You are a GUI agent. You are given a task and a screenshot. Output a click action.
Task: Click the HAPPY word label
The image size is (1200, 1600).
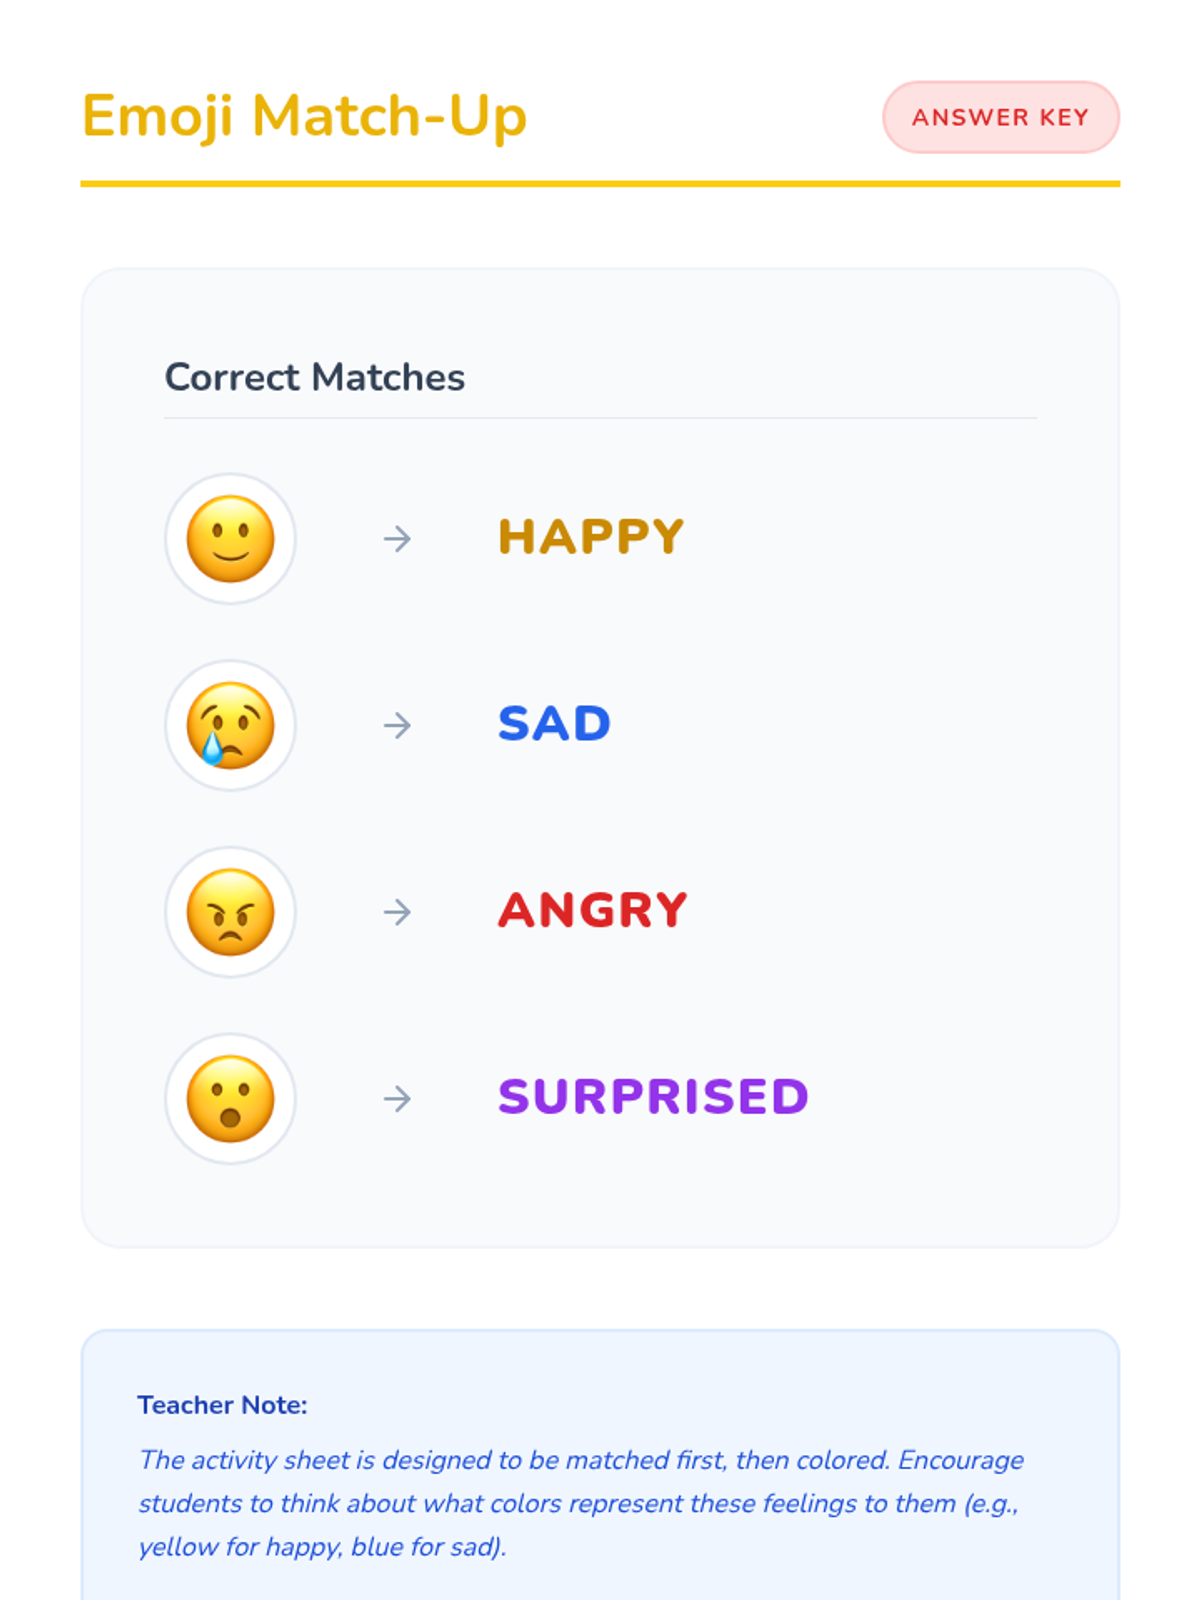point(591,537)
